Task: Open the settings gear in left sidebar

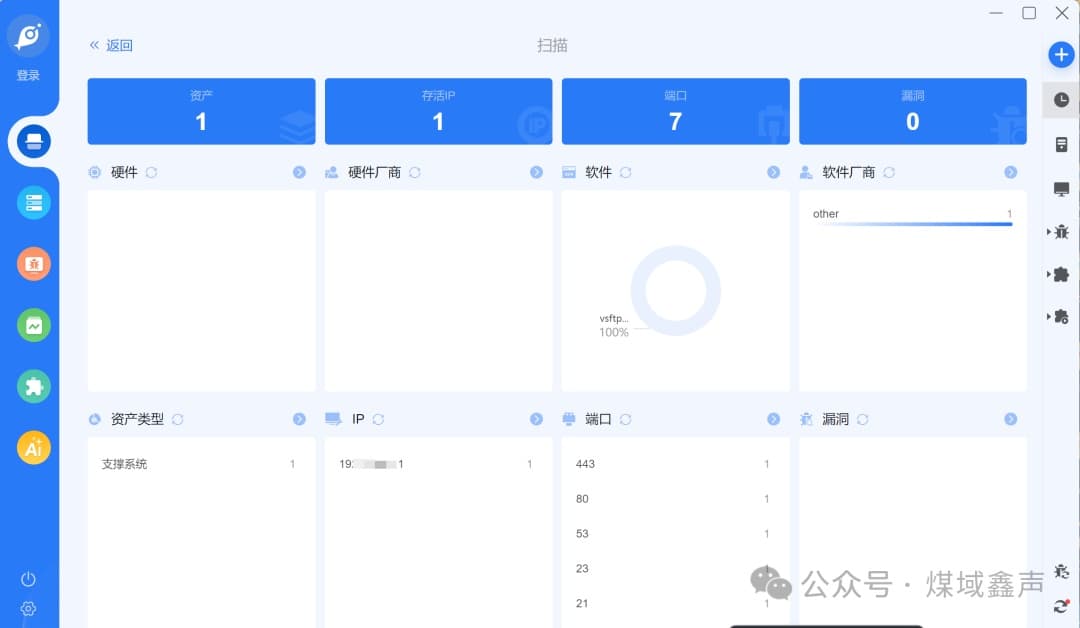Action: (x=28, y=608)
